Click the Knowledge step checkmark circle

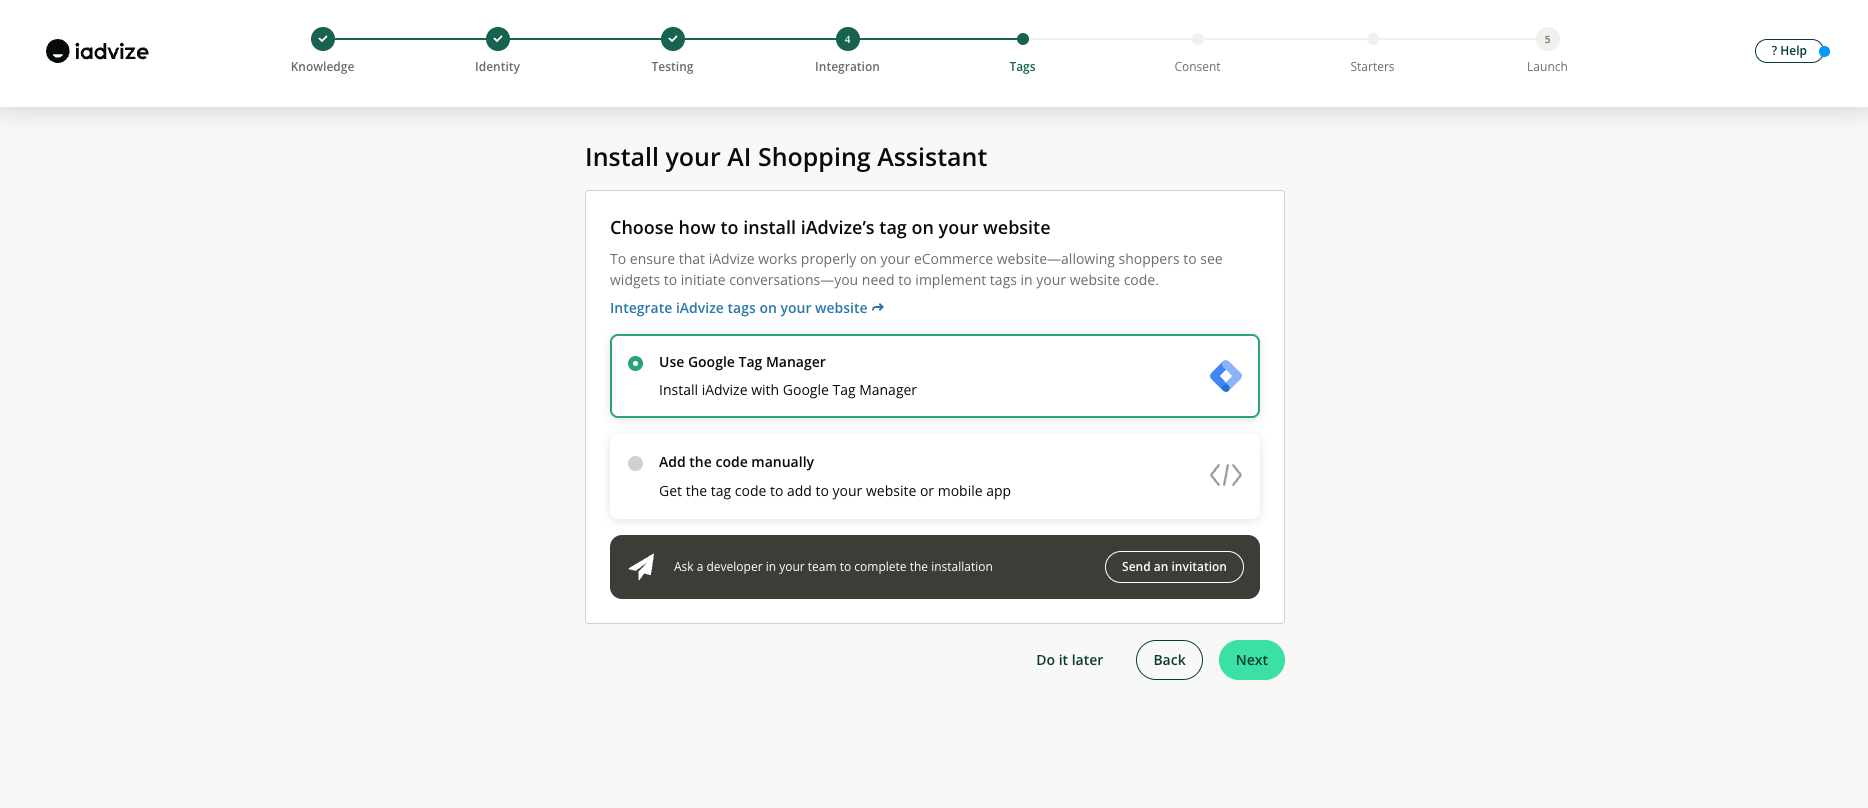click(322, 39)
